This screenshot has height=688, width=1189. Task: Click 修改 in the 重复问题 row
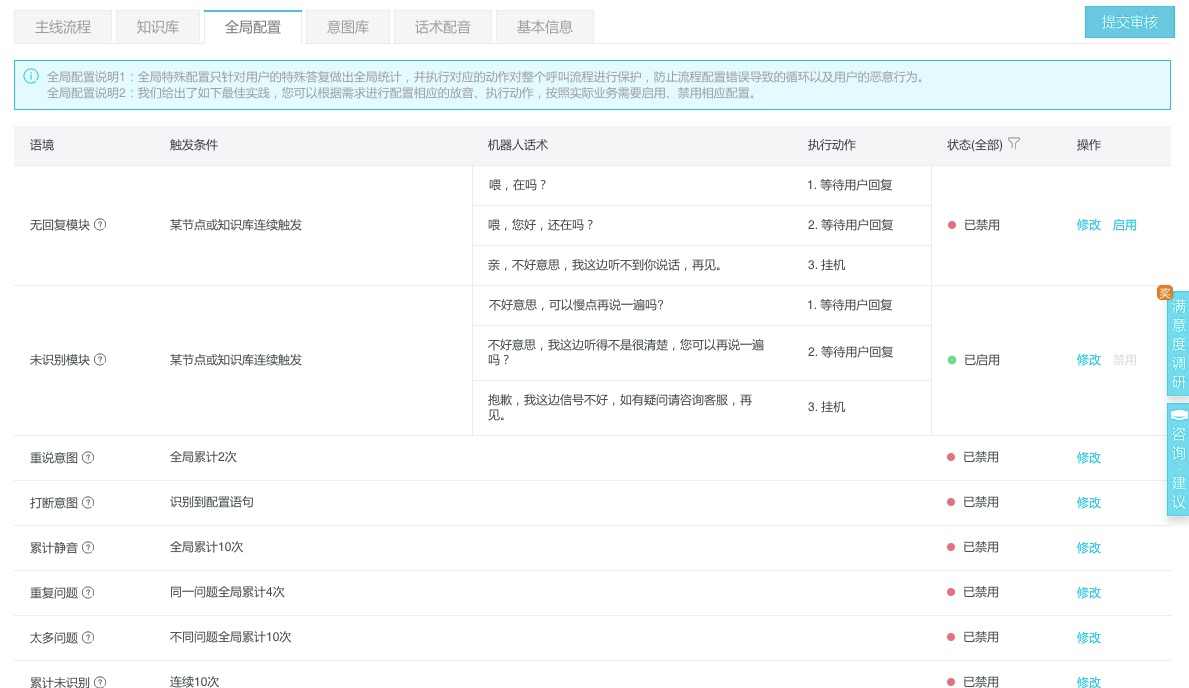coord(1088,592)
